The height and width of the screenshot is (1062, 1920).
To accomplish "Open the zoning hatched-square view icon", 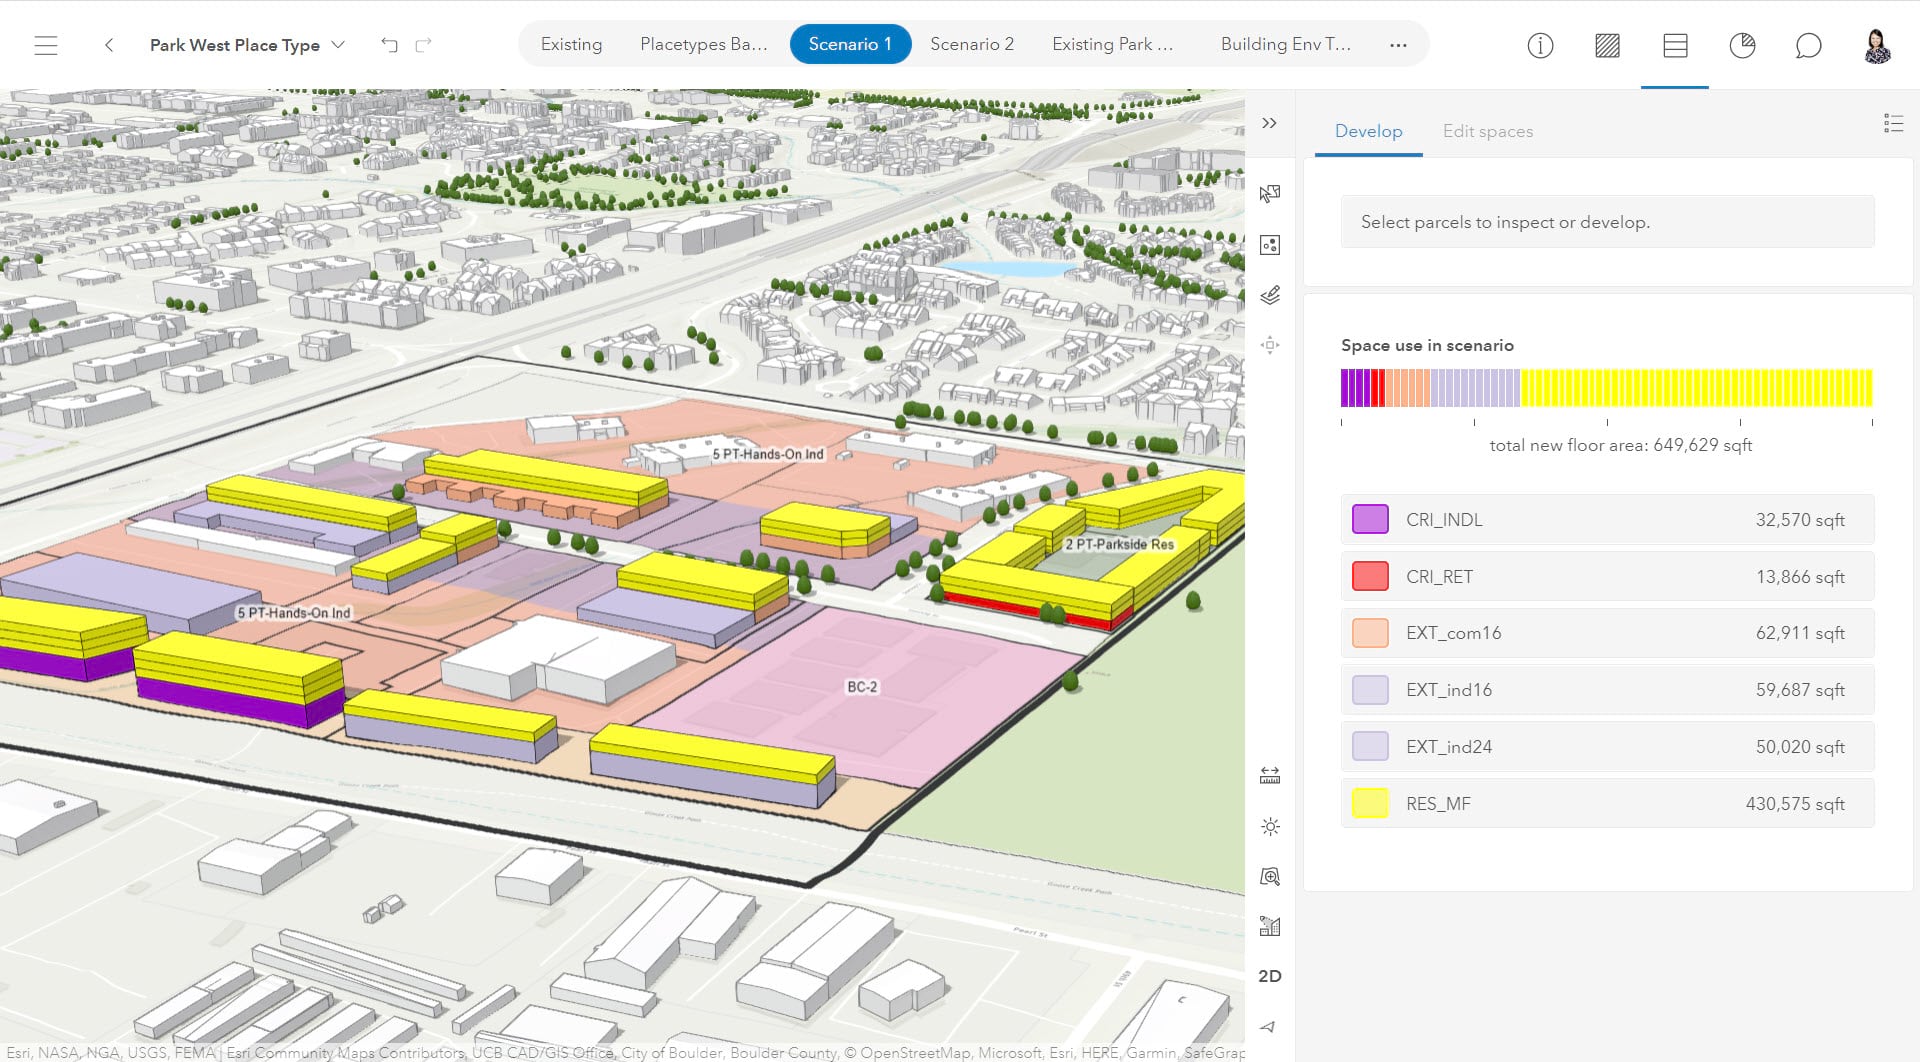I will pos(1607,46).
